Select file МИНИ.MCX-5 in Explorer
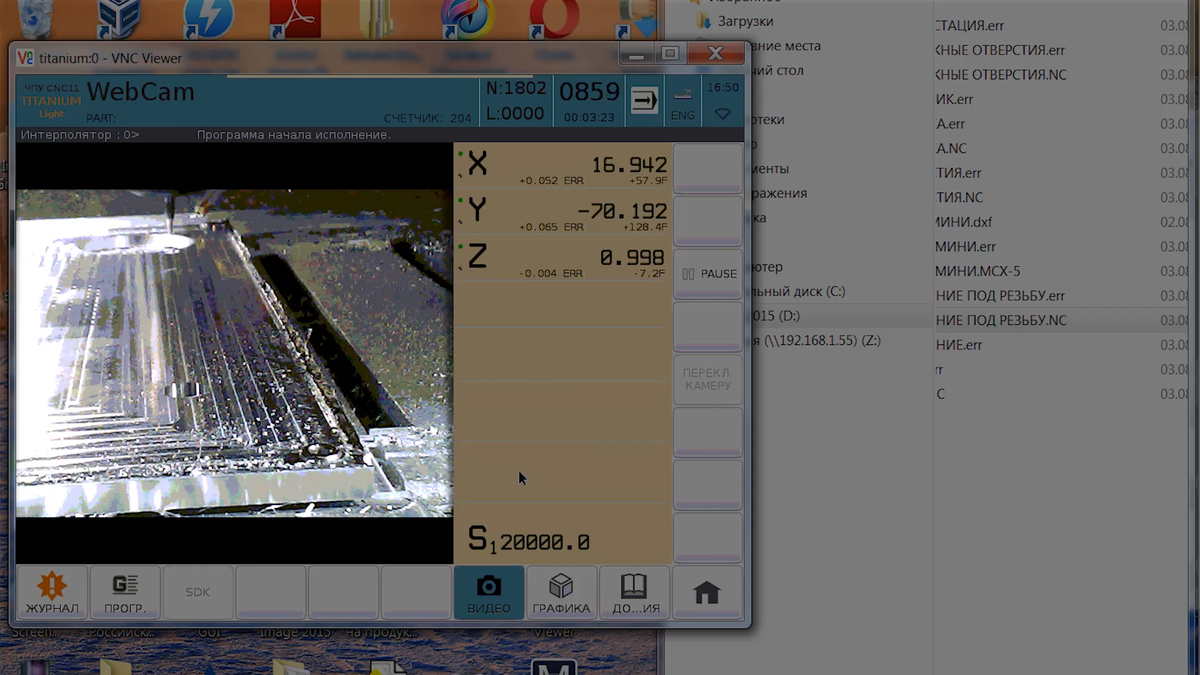The width and height of the screenshot is (1200, 675). (978, 271)
